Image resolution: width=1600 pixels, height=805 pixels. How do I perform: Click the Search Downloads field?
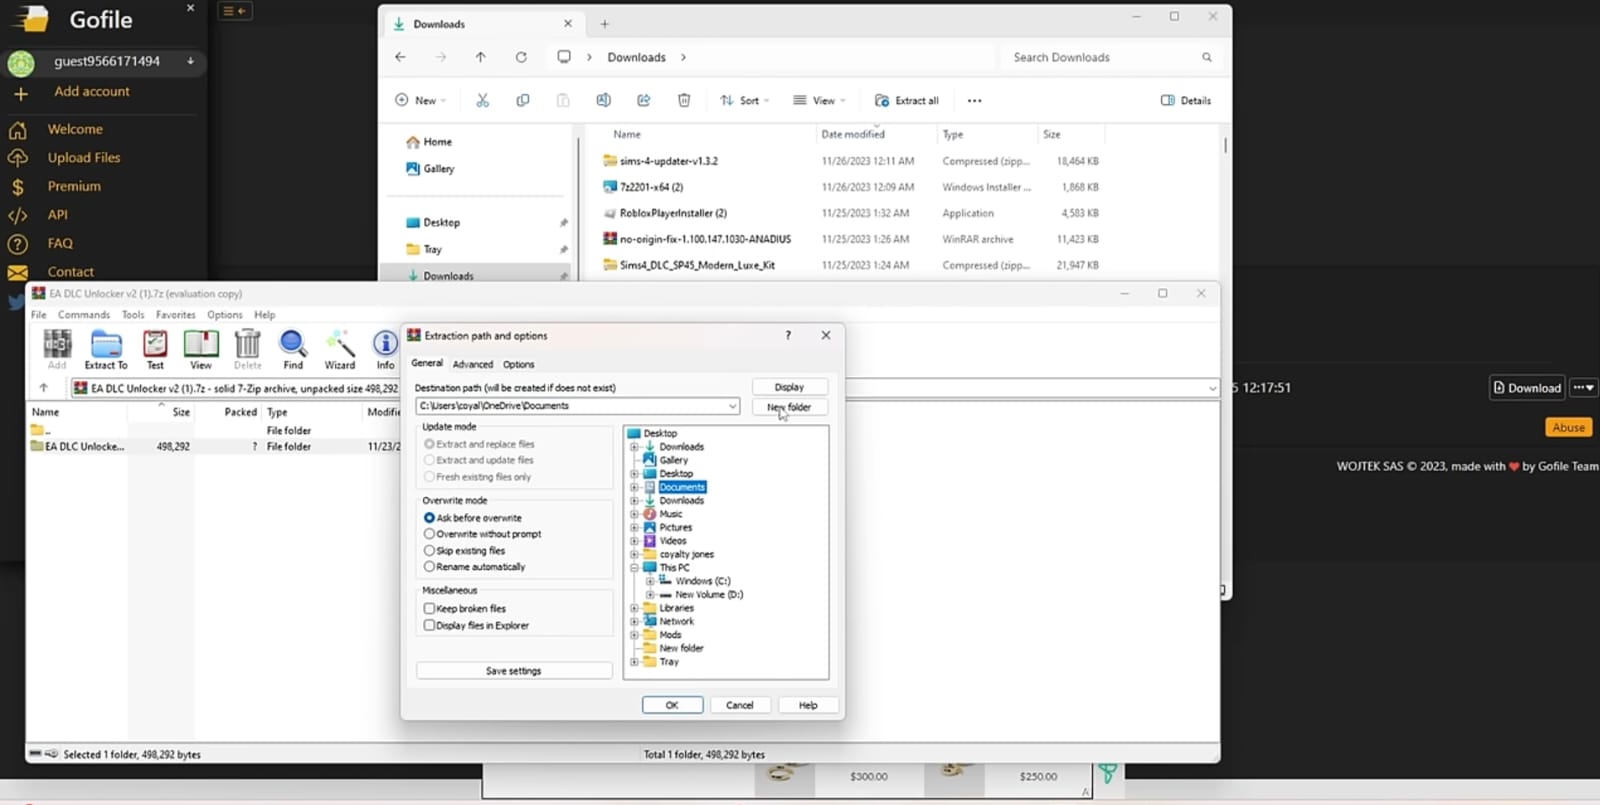tap(1110, 57)
